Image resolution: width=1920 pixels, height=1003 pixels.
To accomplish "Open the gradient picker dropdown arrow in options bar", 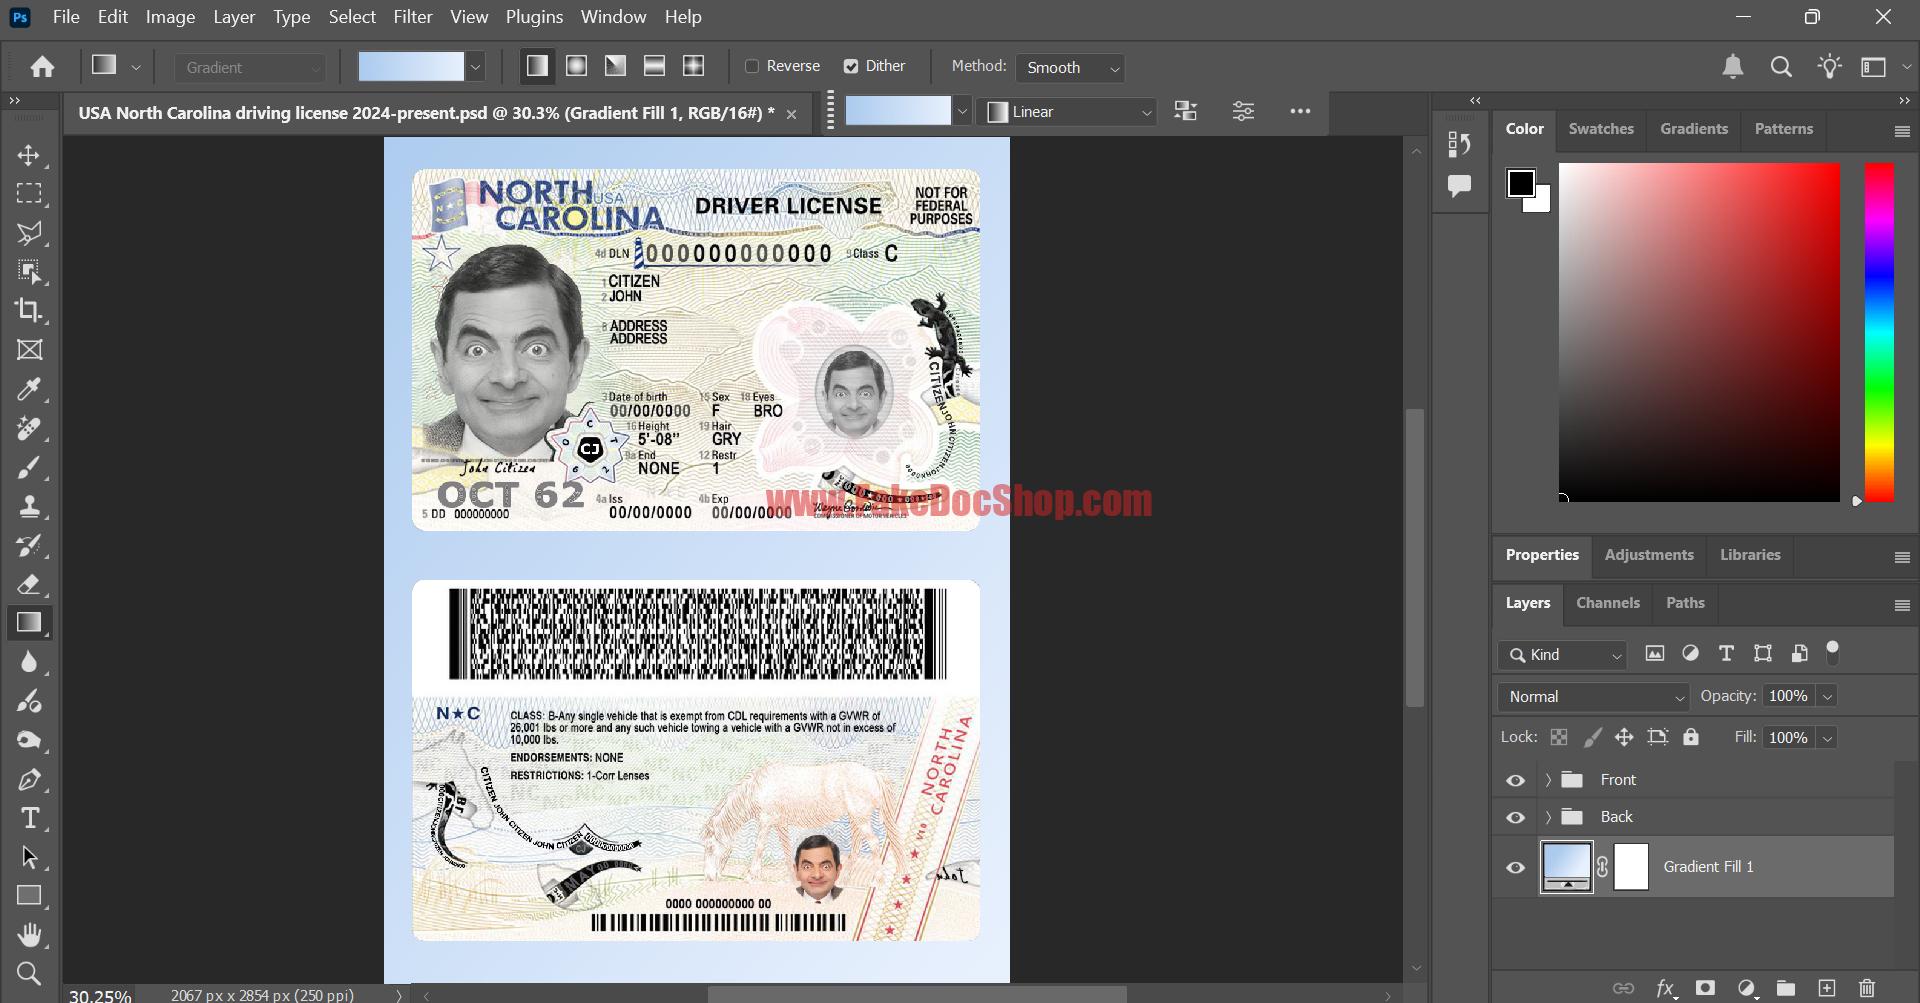I will click(476, 67).
